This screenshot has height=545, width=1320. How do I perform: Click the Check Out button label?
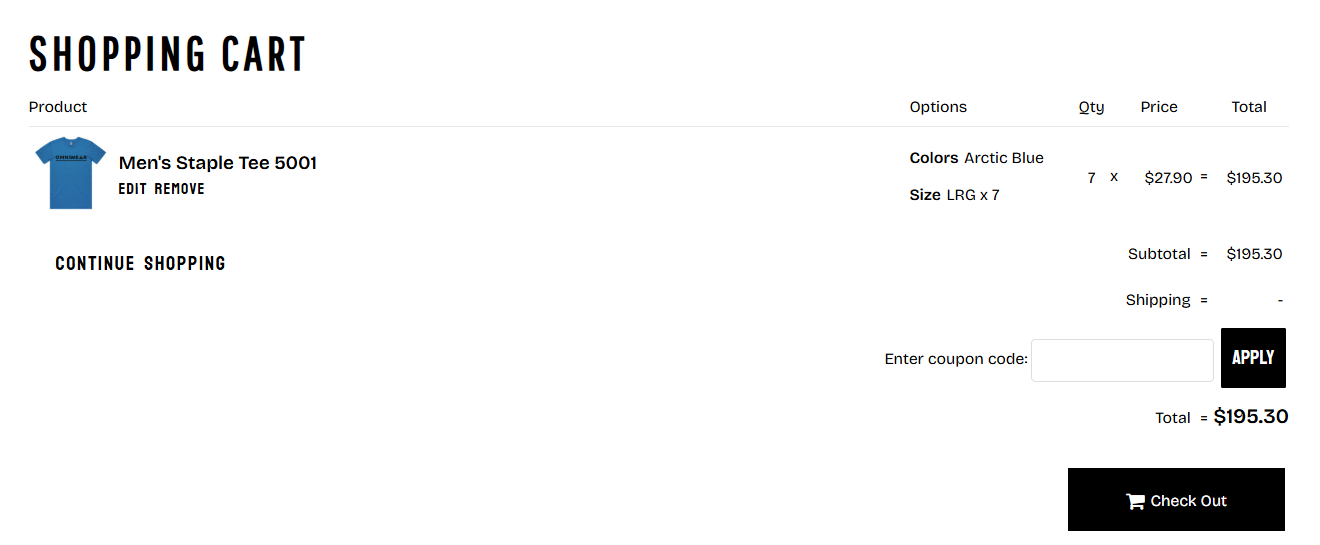point(1188,501)
